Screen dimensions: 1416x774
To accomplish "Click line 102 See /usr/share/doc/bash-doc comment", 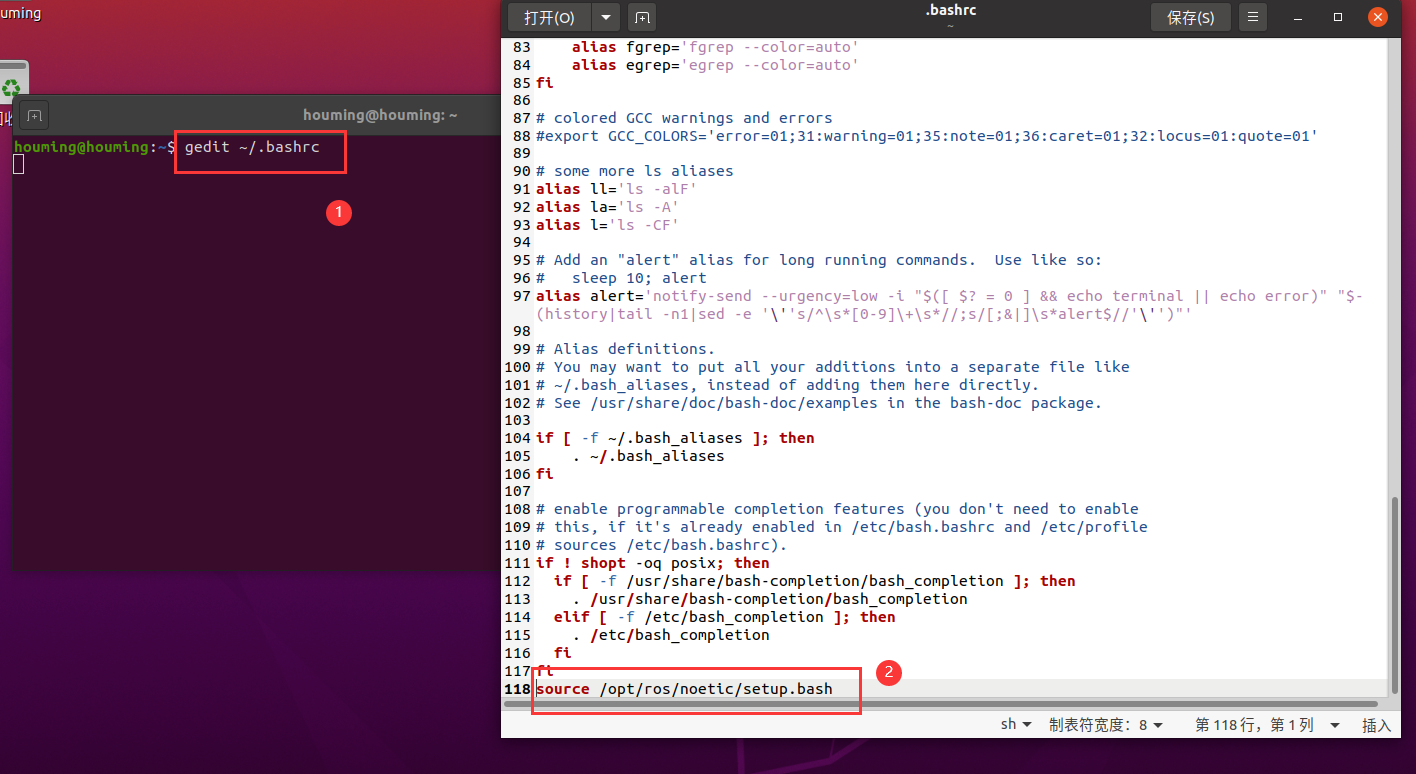I will point(818,403).
